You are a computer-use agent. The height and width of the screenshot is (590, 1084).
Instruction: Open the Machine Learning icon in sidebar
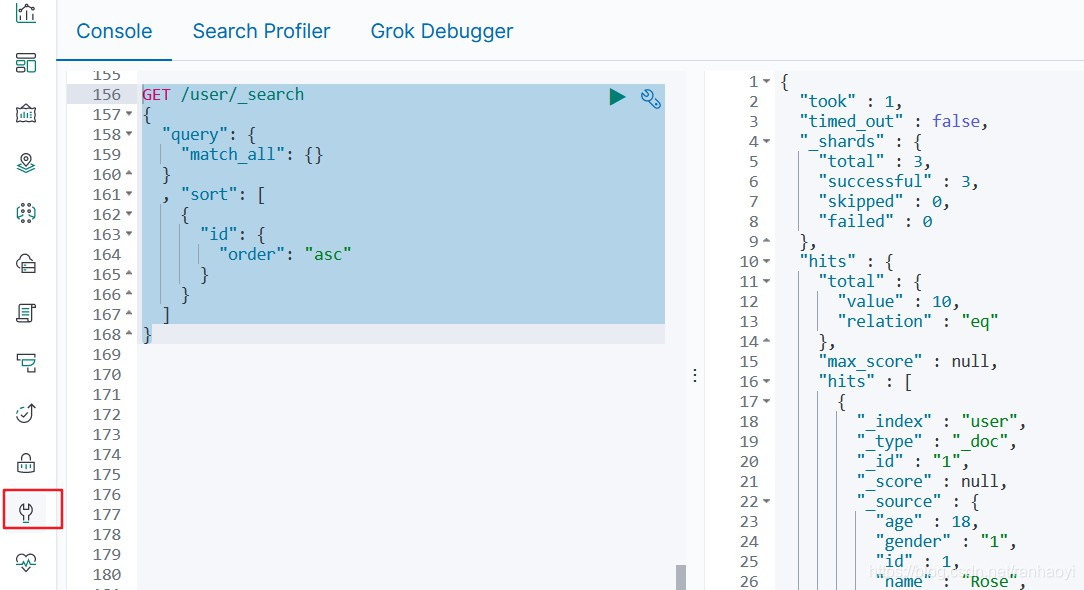(x=26, y=213)
